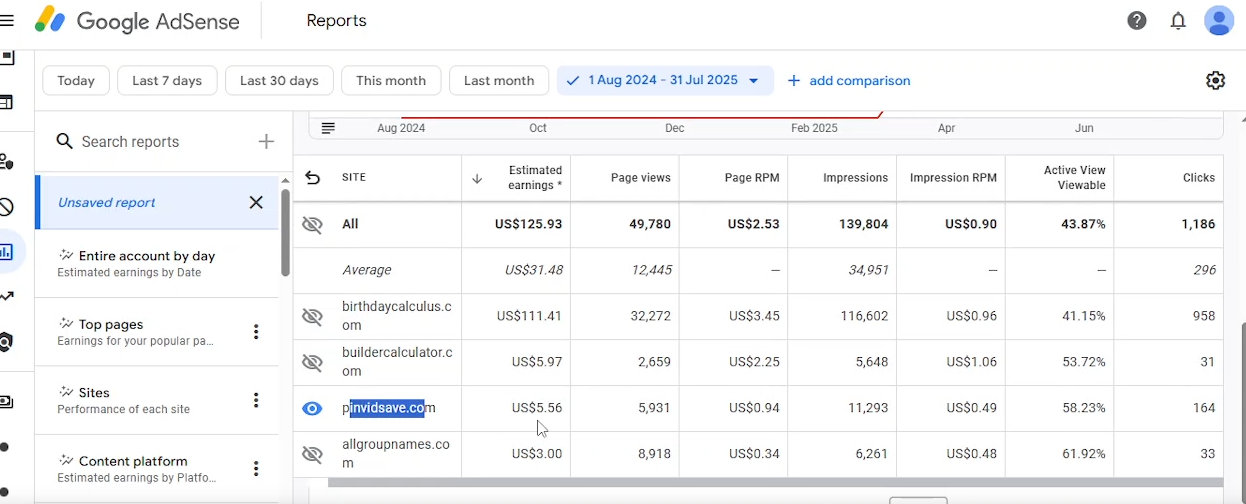This screenshot has height=504, width=1246.
Task: Open the account profile avatar
Action: click(x=1219, y=20)
